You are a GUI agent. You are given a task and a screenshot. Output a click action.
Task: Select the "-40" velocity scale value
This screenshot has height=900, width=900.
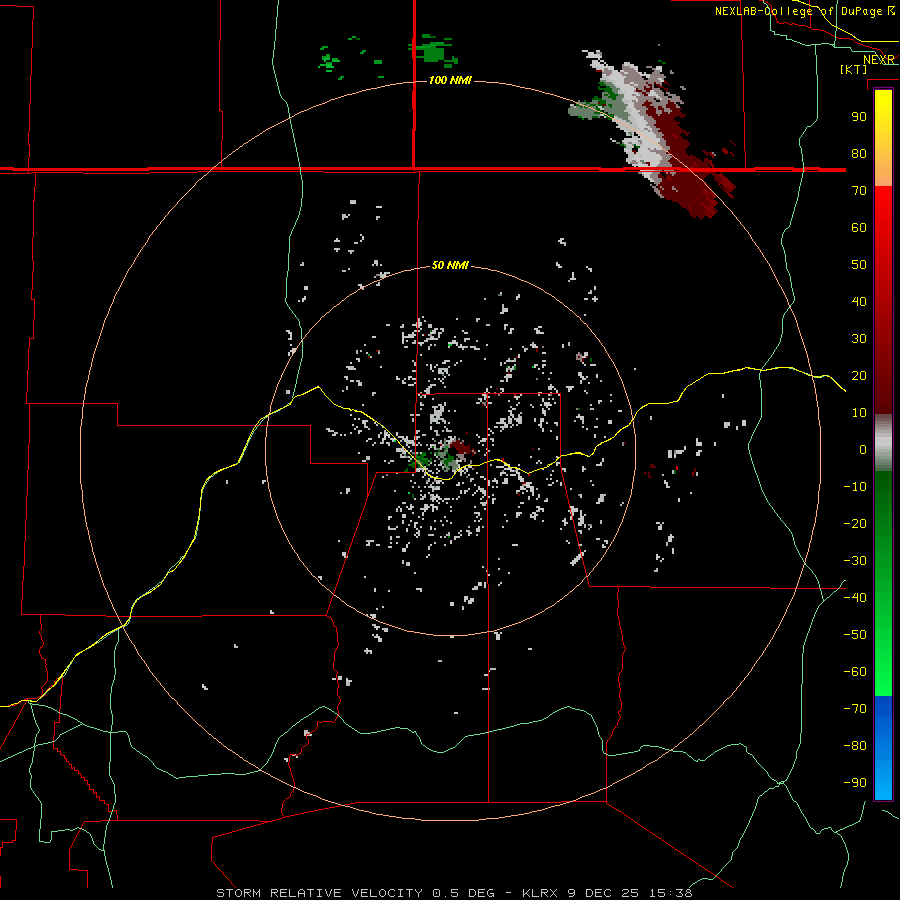(x=855, y=598)
